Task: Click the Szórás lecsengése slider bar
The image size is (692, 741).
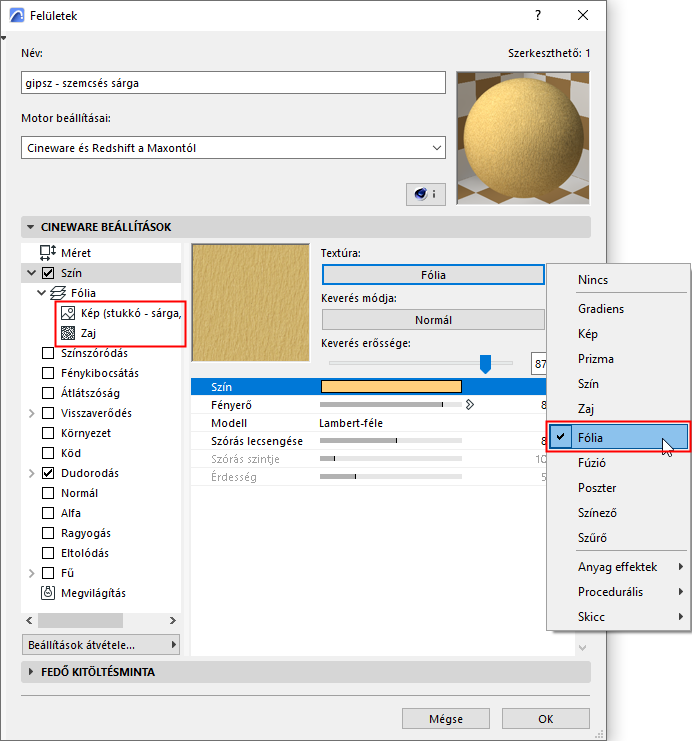Action: [x=391, y=440]
